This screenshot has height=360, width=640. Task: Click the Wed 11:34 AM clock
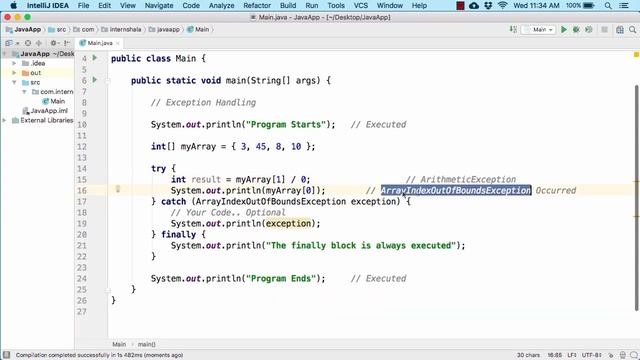point(536,6)
